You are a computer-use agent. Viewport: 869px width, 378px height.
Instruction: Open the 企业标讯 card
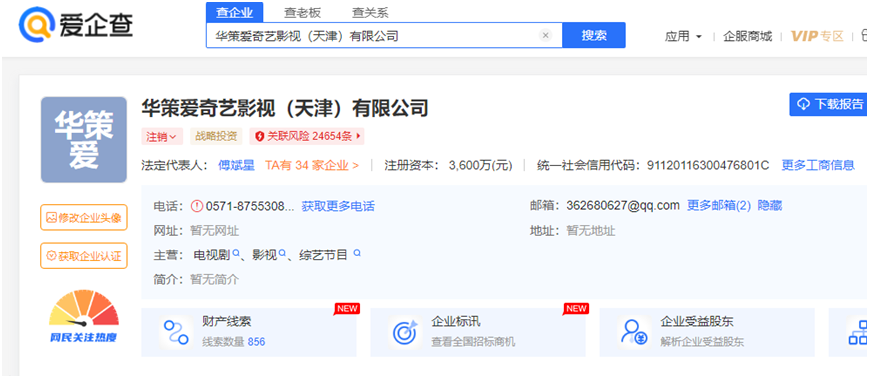478,333
